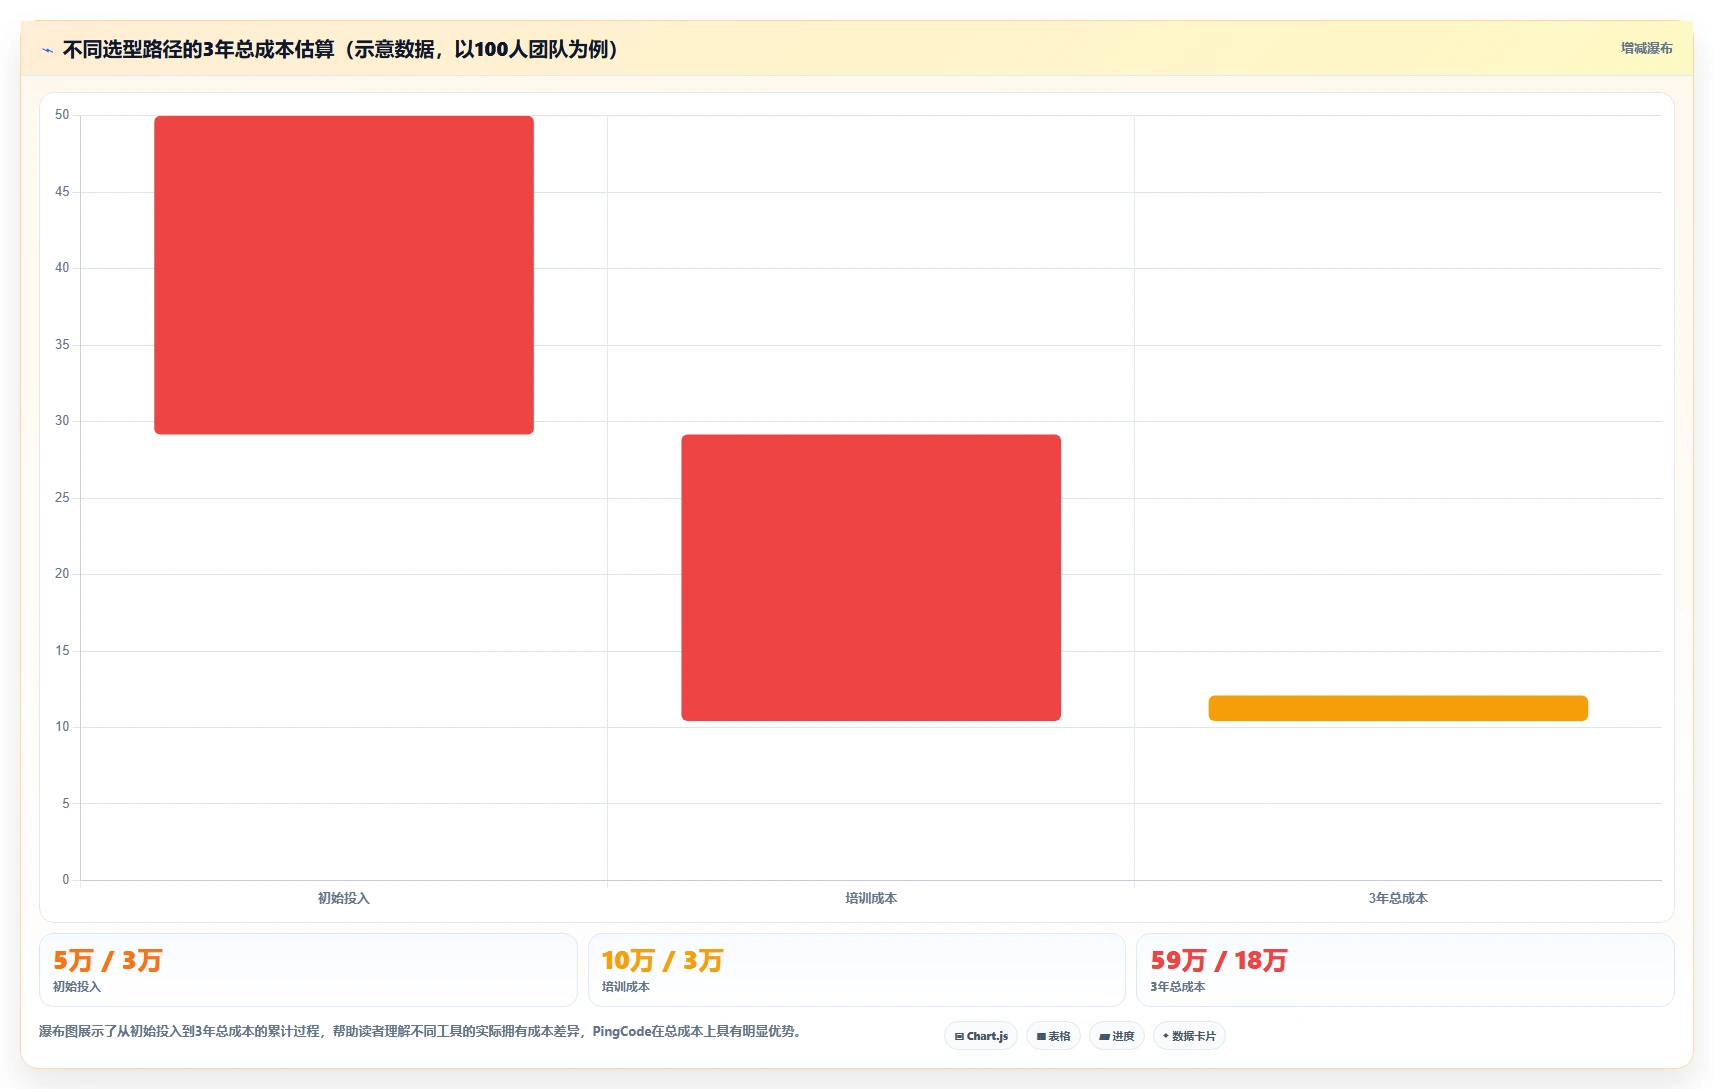Click the 初始投入 x-axis label
Image resolution: width=1714 pixels, height=1089 pixels.
pyautogui.click(x=344, y=898)
